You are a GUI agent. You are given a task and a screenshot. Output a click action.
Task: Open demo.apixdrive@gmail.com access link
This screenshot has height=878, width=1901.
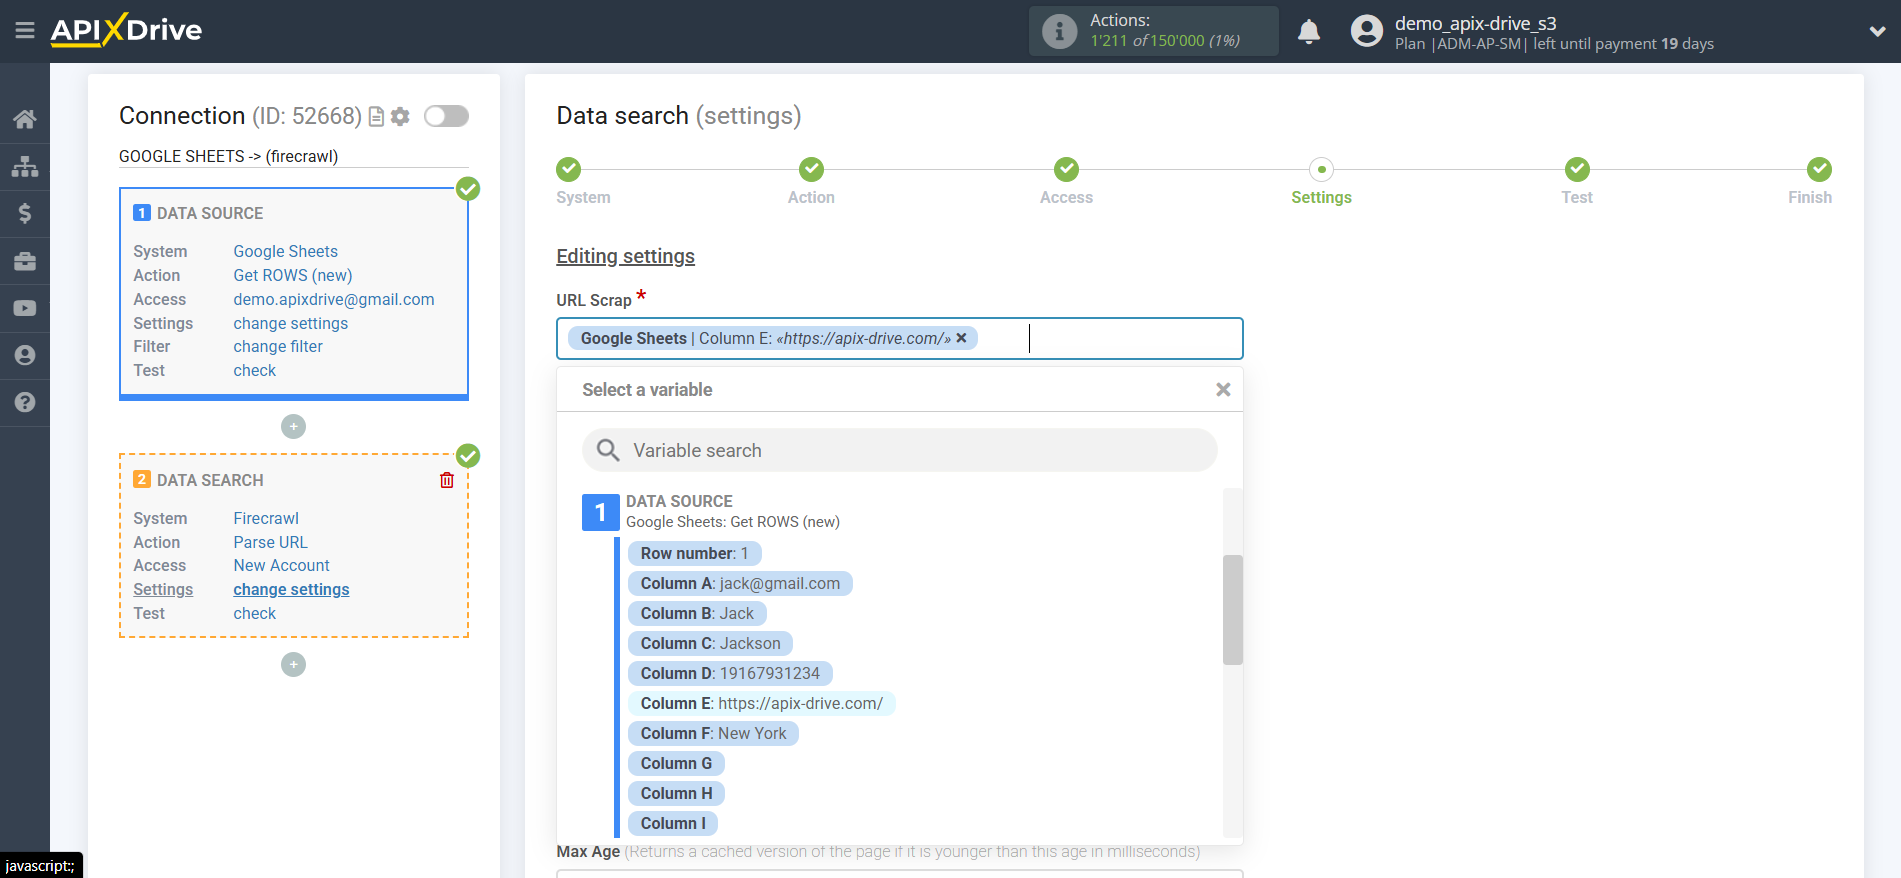[x=334, y=300]
